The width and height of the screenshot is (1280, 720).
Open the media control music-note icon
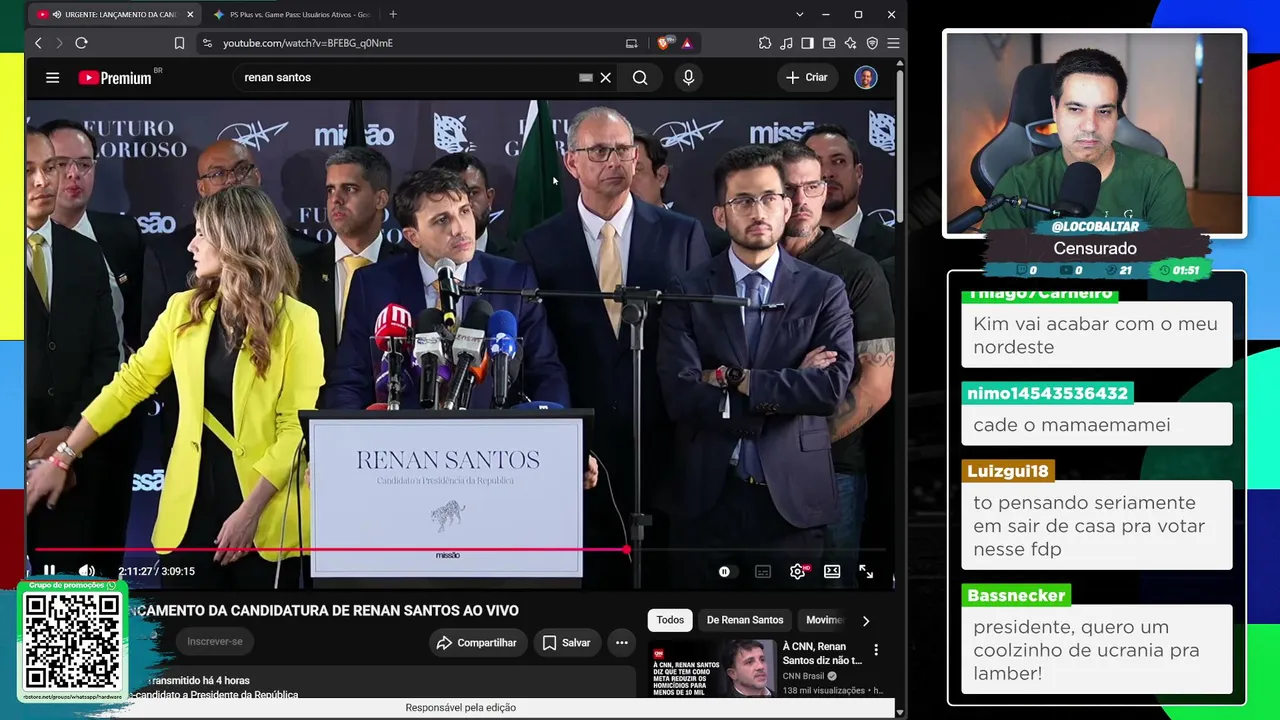[786, 43]
